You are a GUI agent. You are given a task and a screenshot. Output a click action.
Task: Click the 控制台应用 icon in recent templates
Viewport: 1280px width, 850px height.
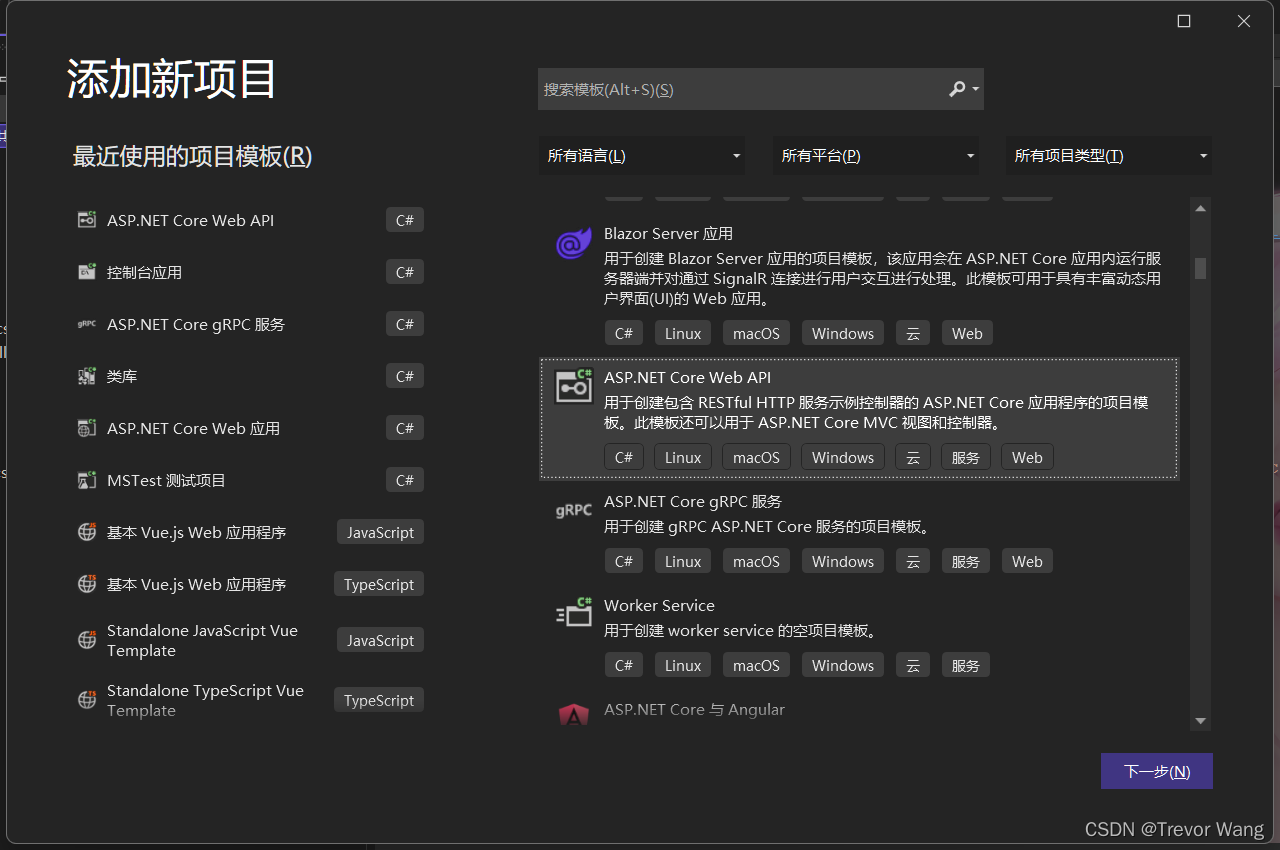pos(85,271)
